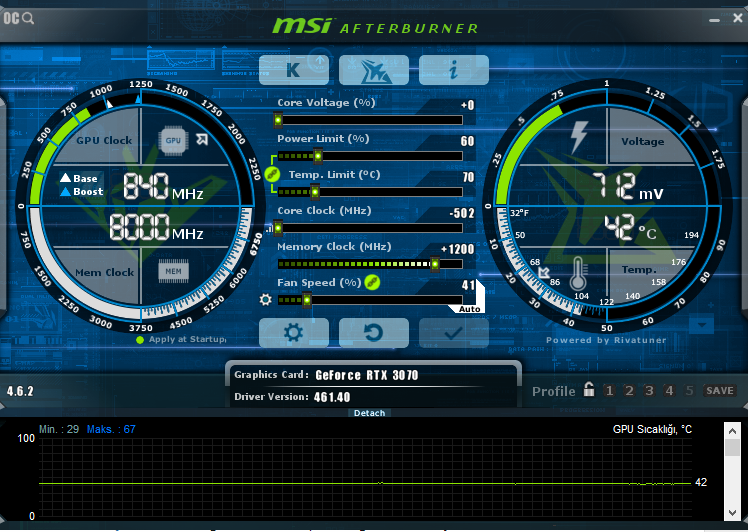Image resolution: width=748 pixels, height=532 pixels.
Task: Click the Maks. : 67 graph label
Action: 111,429
